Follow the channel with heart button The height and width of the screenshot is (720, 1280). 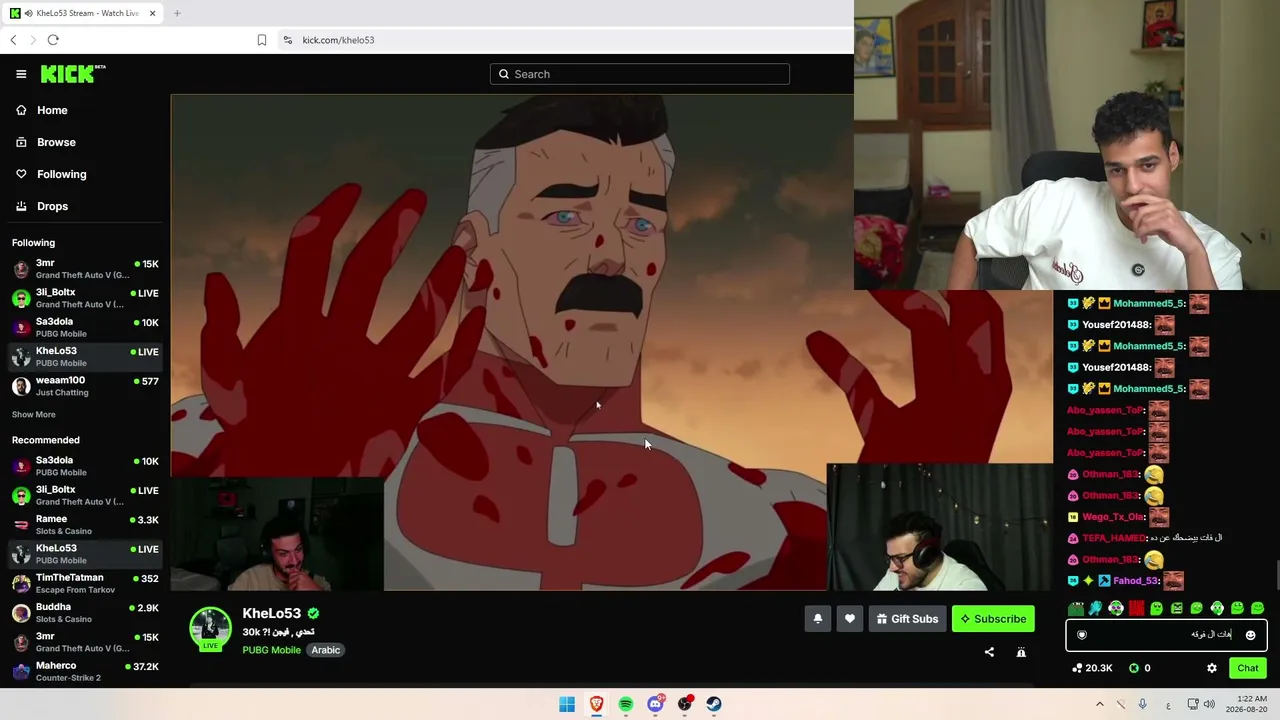[x=850, y=619]
